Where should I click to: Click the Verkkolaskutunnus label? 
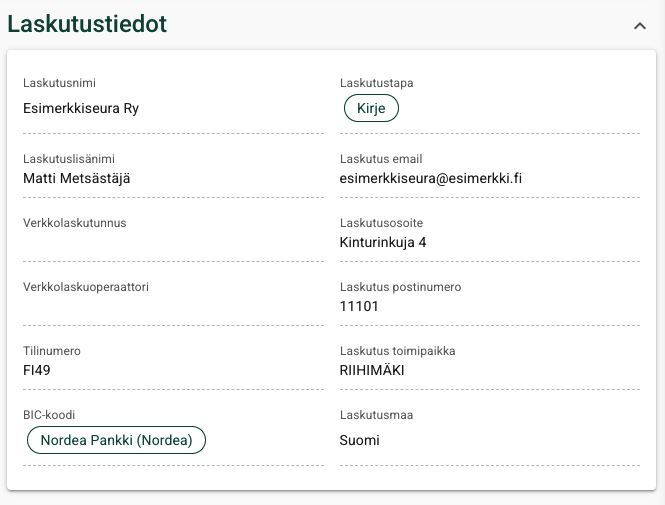75,223
